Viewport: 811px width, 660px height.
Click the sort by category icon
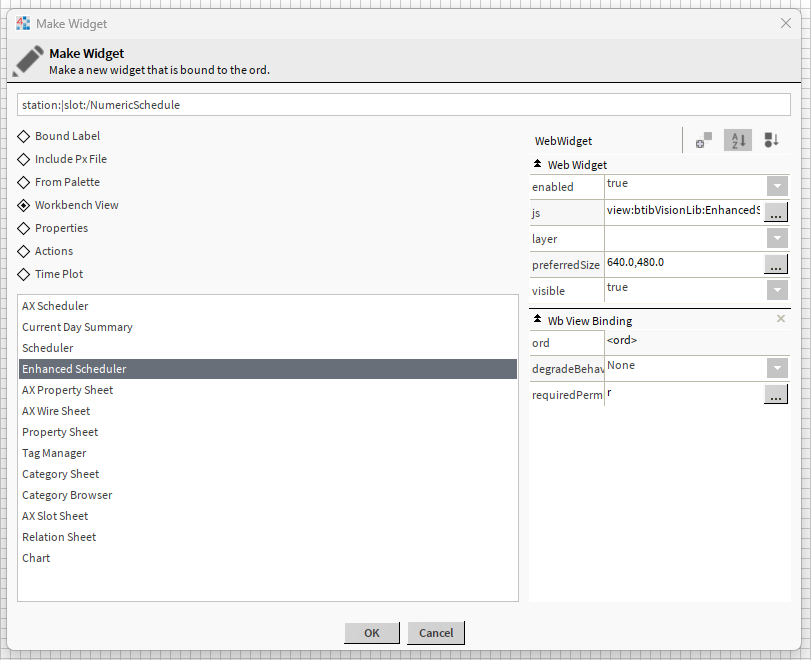(771, 141)
